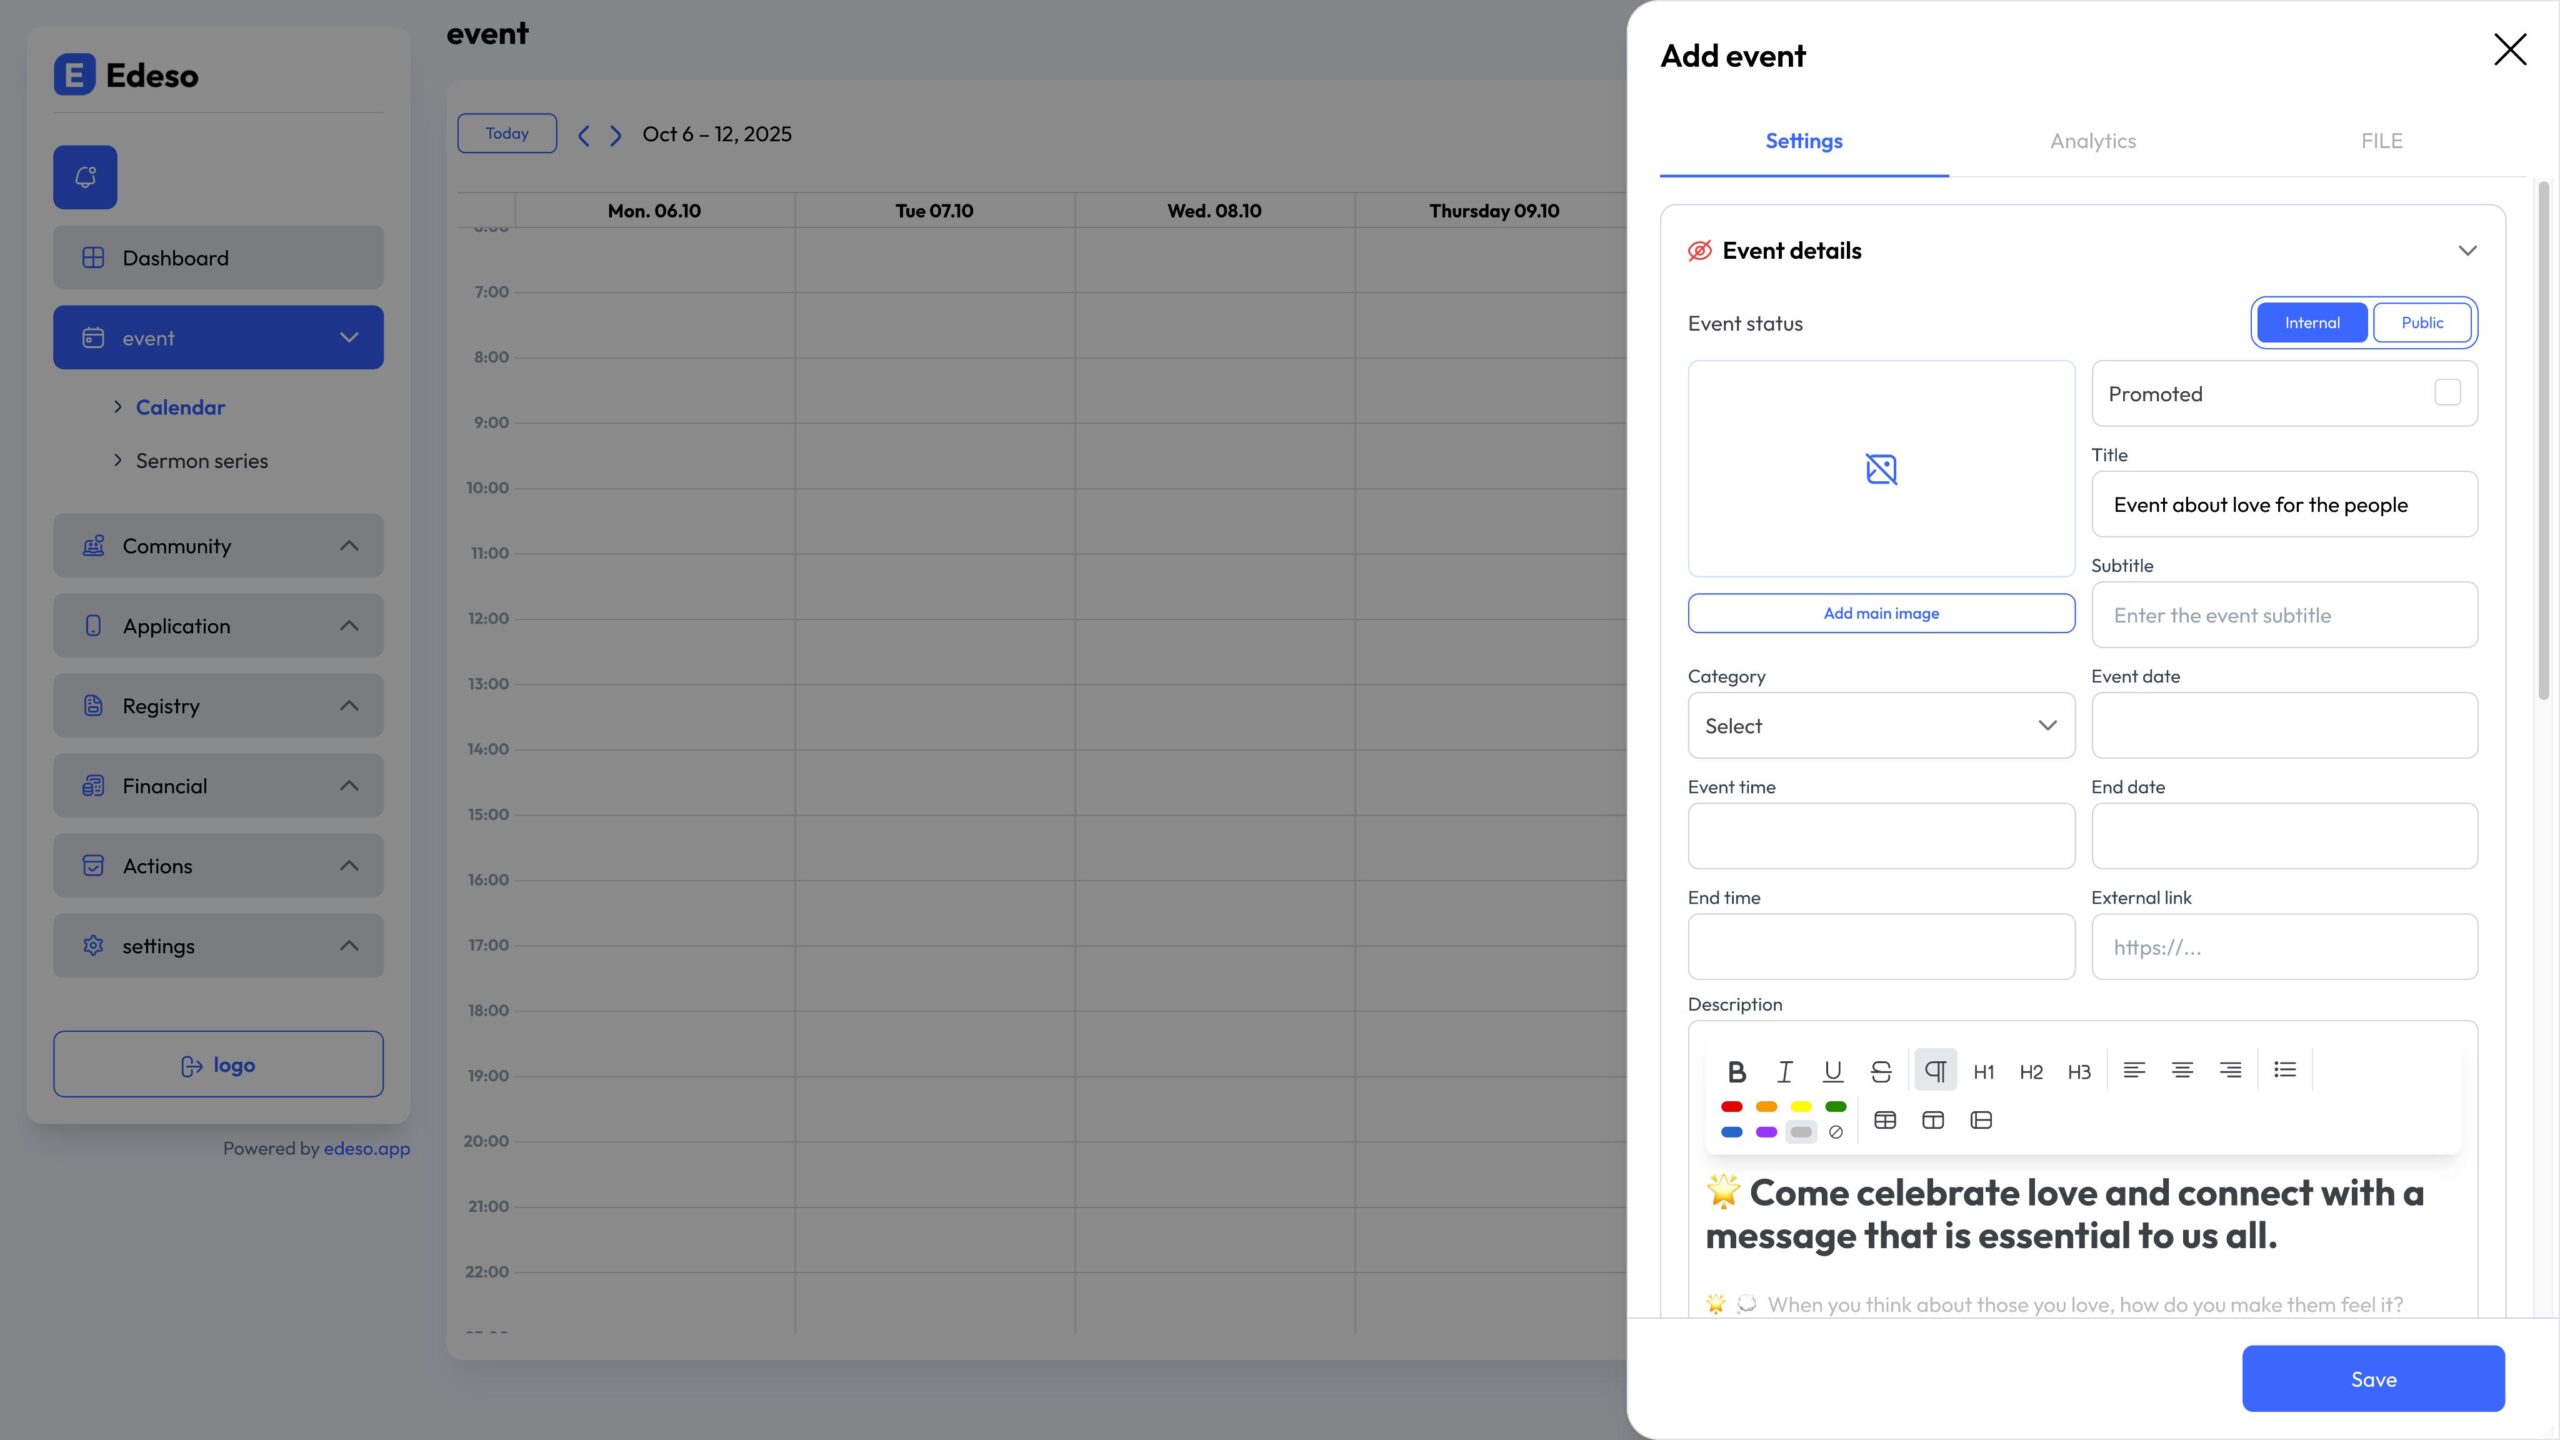
Task: Set event status to Internal
Action: (2311, 322)
